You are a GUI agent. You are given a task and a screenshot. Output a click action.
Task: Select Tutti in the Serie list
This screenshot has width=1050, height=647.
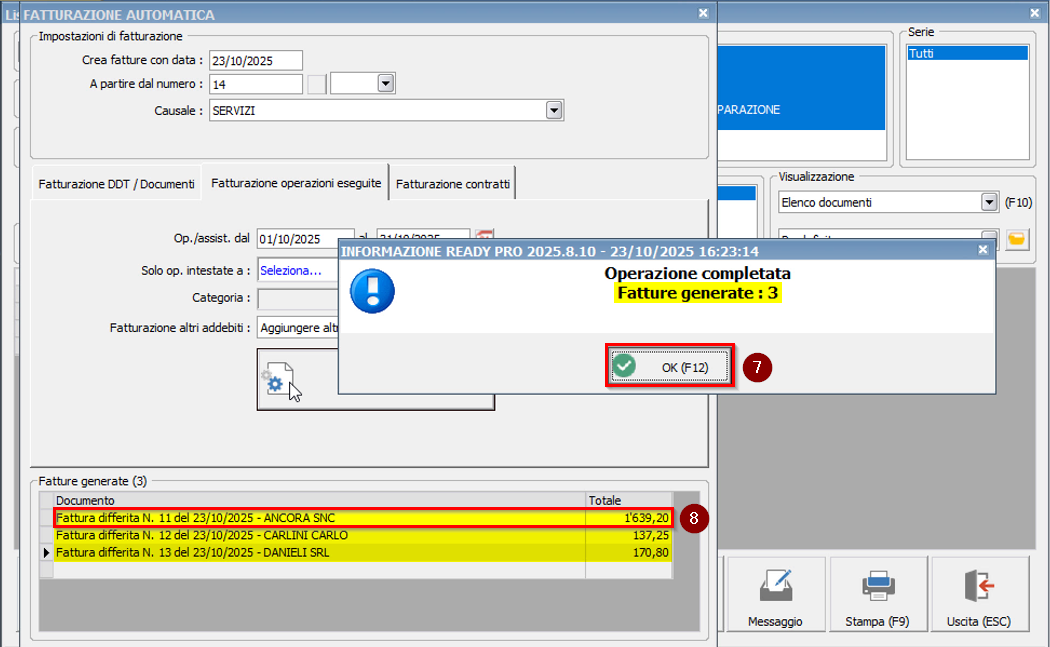point(966,54)
